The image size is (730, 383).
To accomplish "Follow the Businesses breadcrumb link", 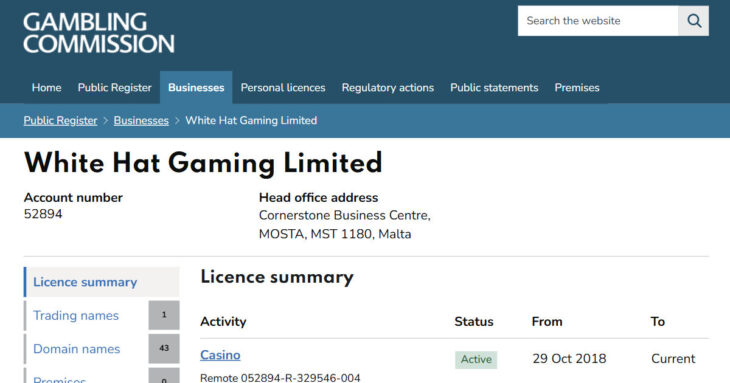I will pos(141,121).
